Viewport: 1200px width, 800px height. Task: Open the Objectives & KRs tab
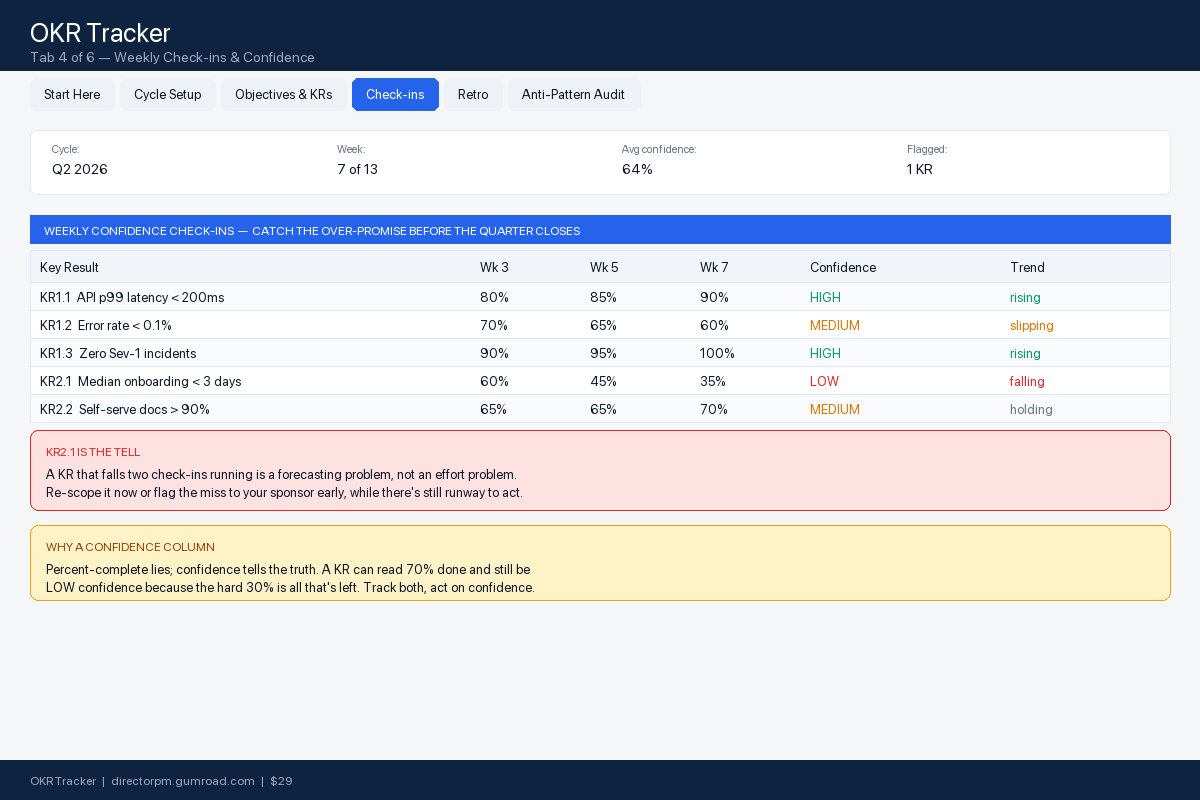284,94
